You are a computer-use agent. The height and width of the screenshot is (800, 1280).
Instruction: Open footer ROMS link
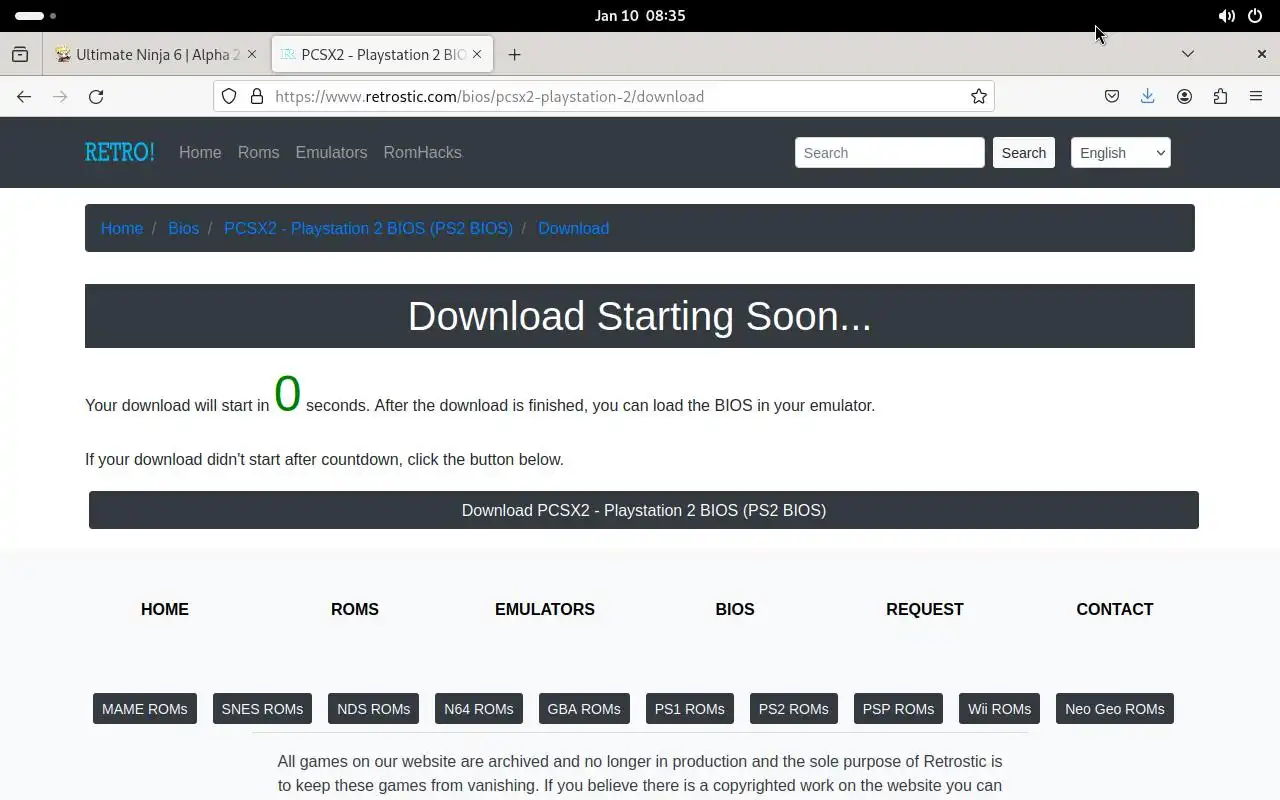(355, 609)
